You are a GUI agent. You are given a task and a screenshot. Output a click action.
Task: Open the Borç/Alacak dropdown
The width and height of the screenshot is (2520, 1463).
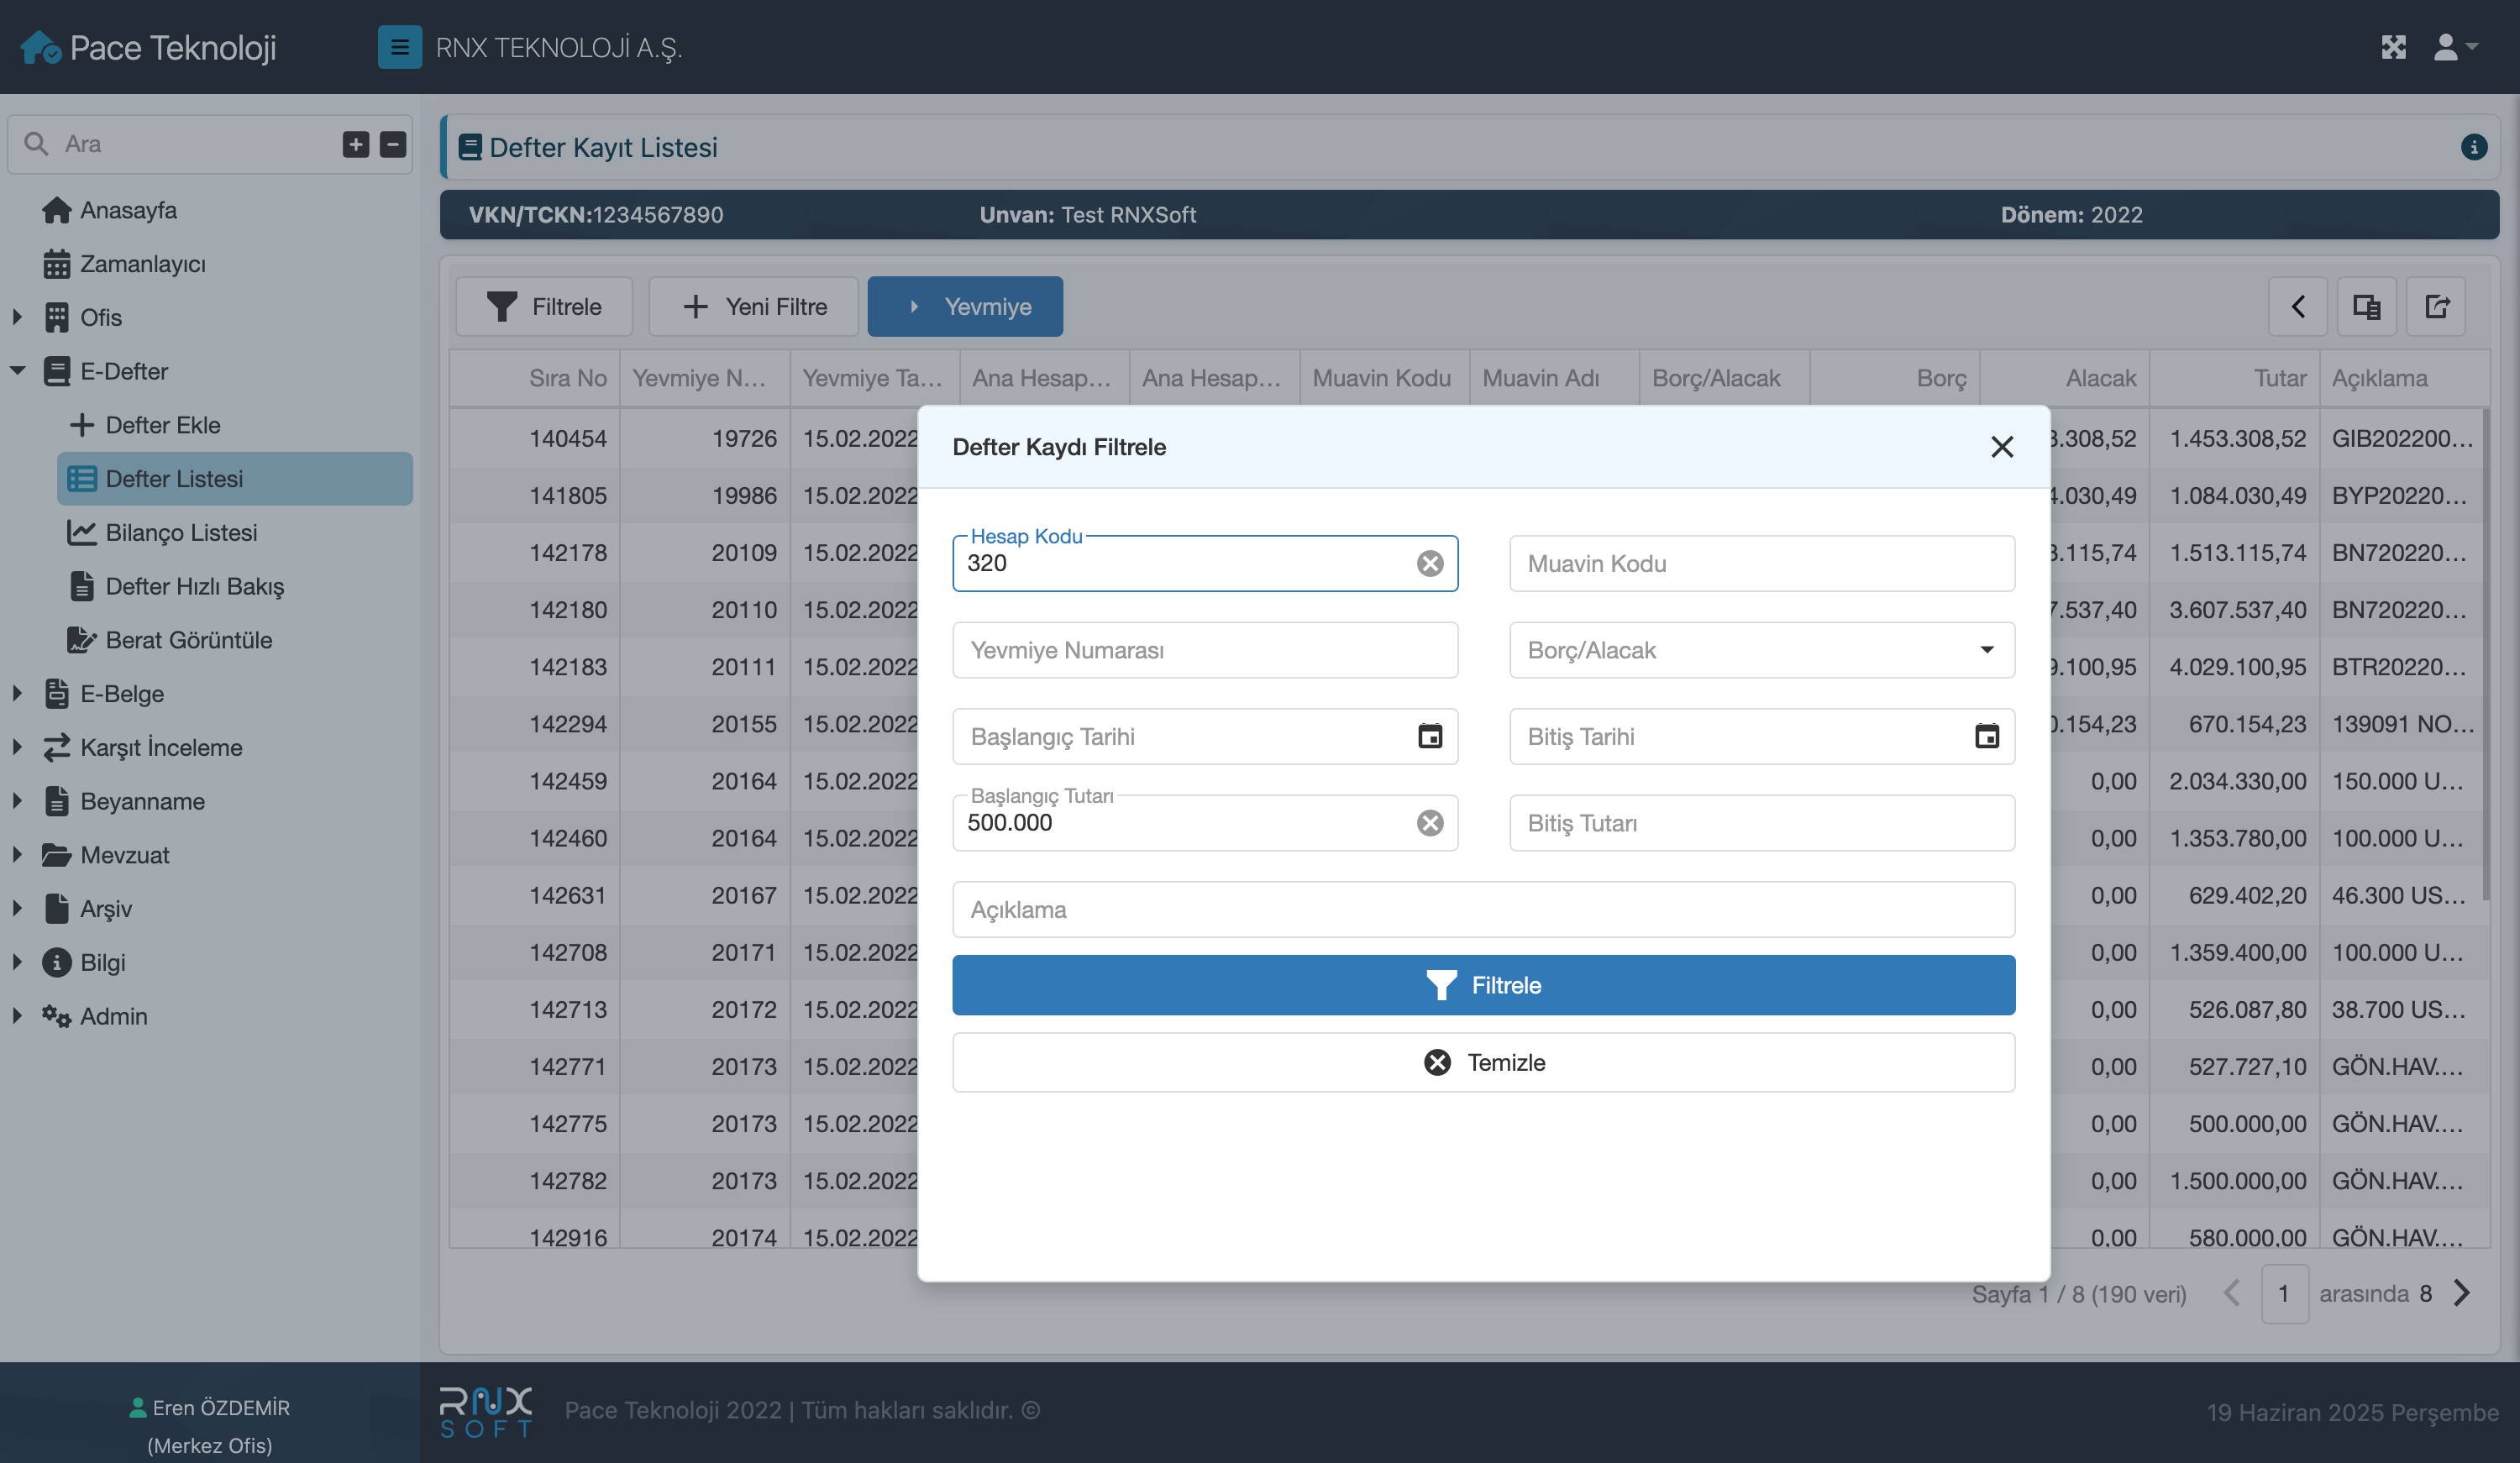click(x=1761, y=650)
